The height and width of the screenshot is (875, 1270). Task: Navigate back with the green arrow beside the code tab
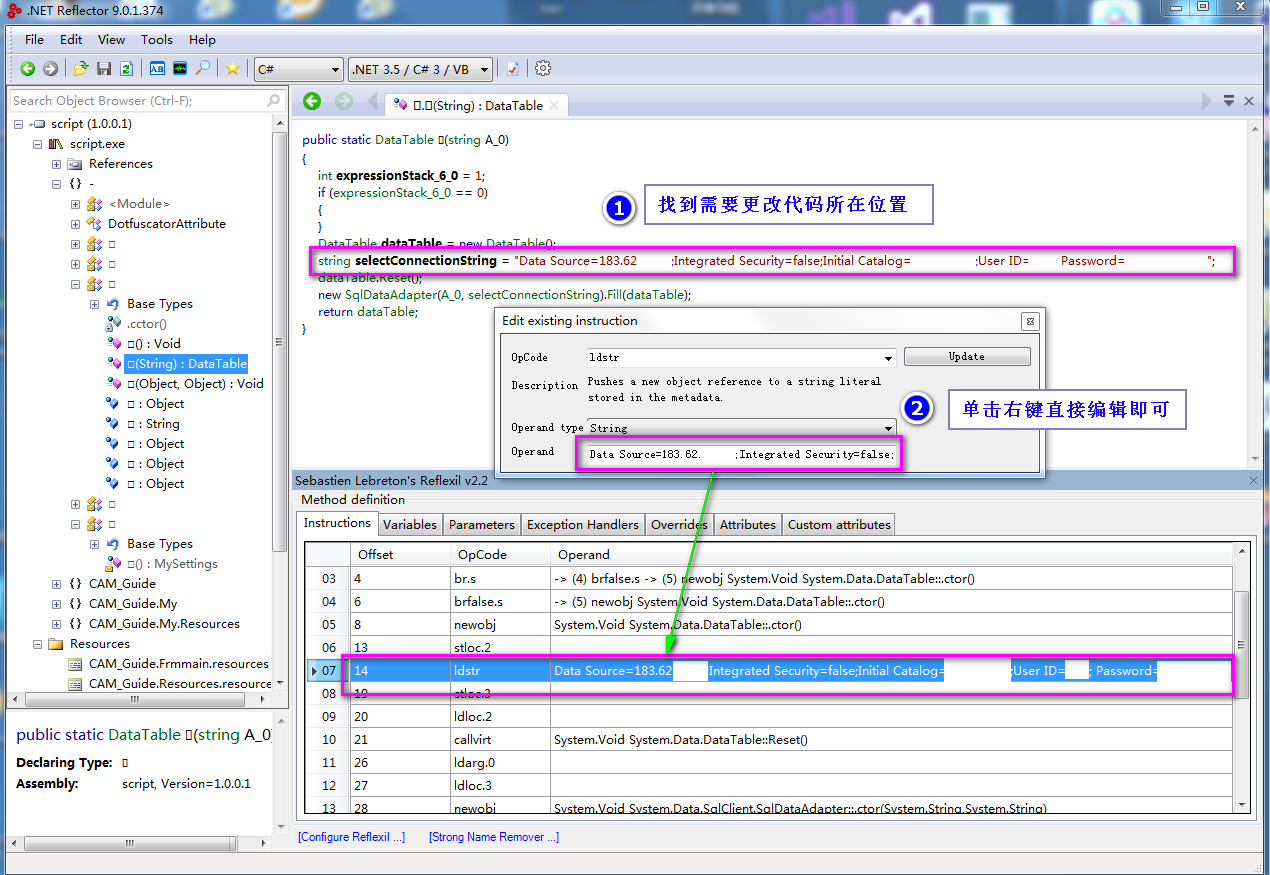point(312,101)
